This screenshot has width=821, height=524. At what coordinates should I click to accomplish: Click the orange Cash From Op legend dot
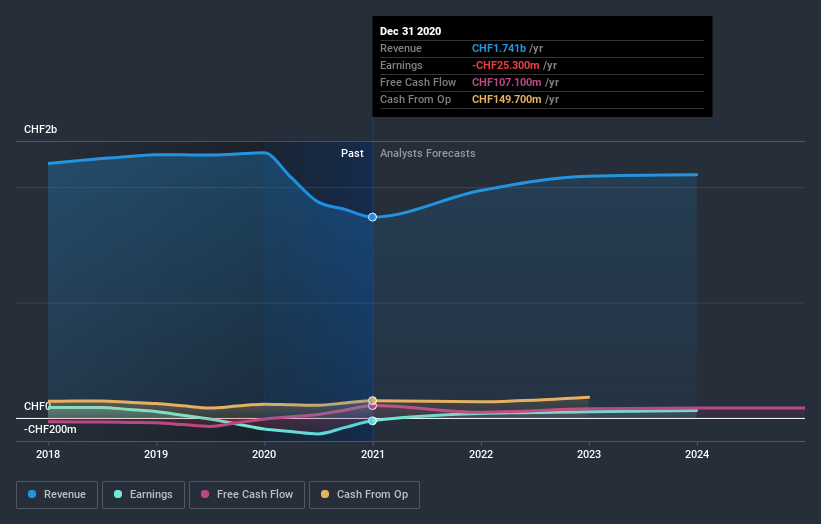pos(325,494)
